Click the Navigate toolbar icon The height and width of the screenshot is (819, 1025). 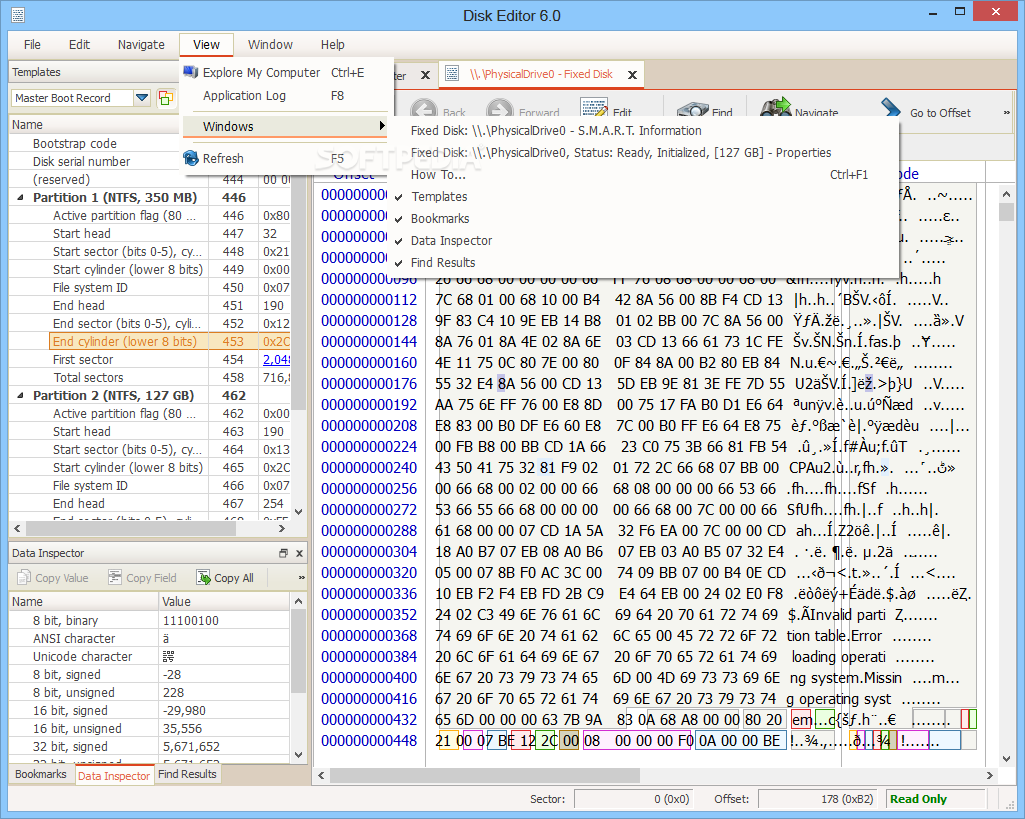[x=776, y=109]
